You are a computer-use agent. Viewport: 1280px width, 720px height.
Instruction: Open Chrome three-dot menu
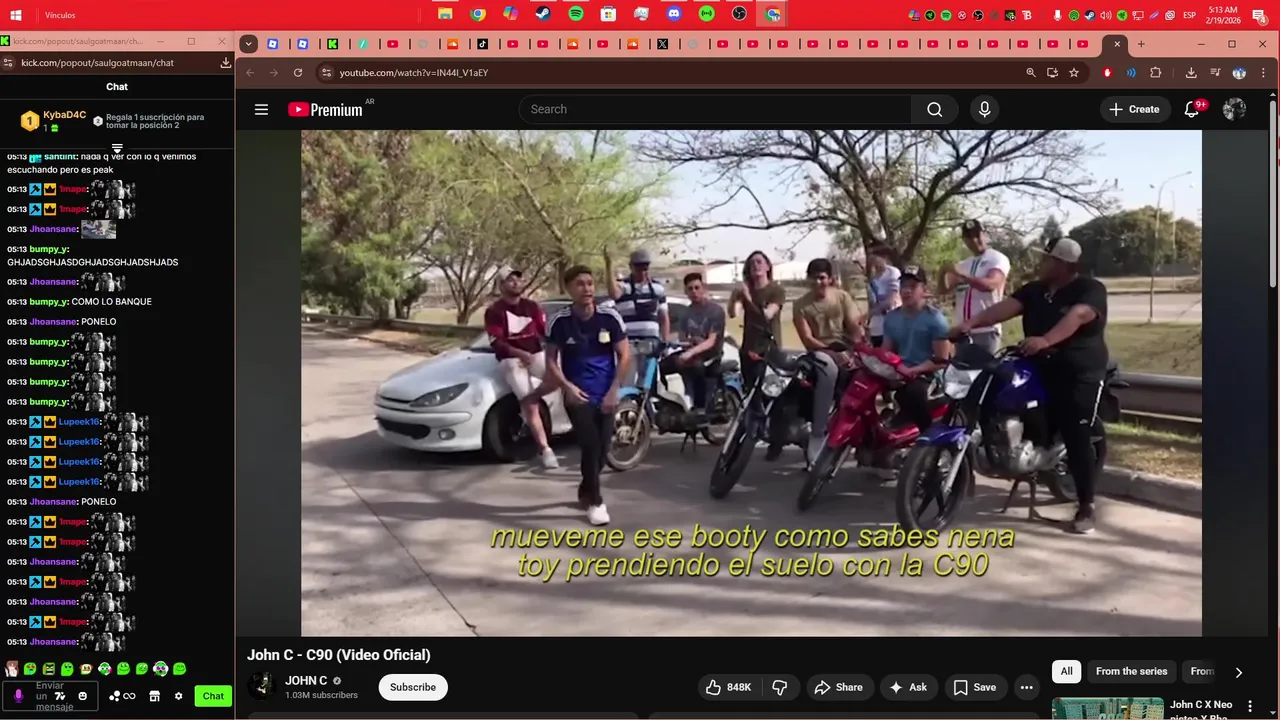[1264, 73]
